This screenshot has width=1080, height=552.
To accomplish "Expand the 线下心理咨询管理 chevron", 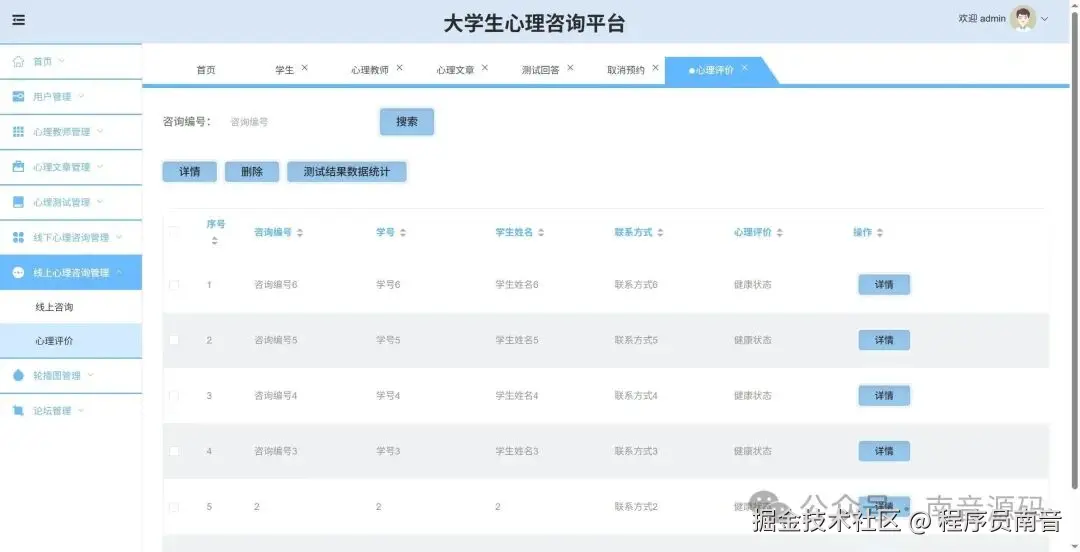I will [118, 236].
